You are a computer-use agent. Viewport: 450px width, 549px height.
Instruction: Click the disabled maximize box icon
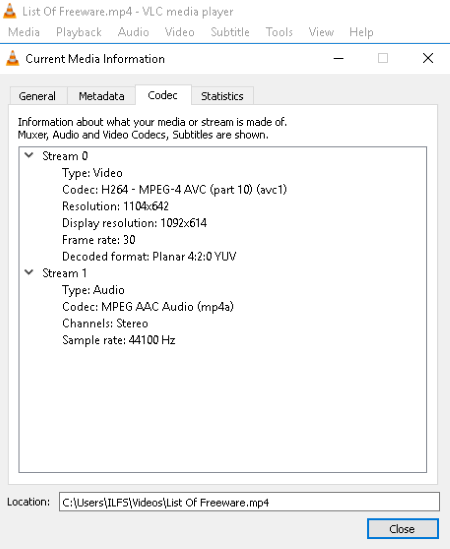(383, 58)
